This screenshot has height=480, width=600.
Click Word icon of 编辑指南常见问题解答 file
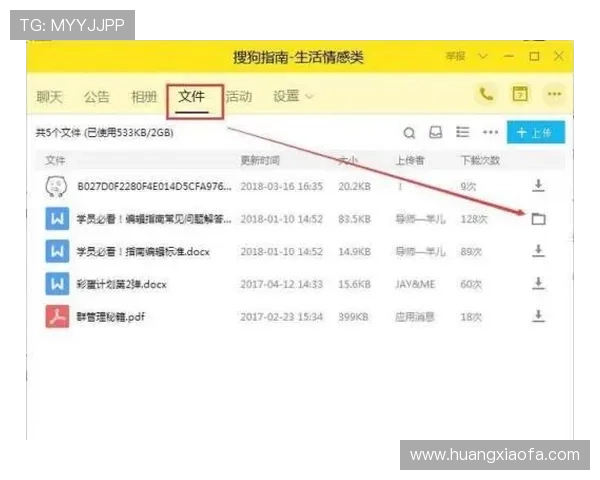click(57, 219)
